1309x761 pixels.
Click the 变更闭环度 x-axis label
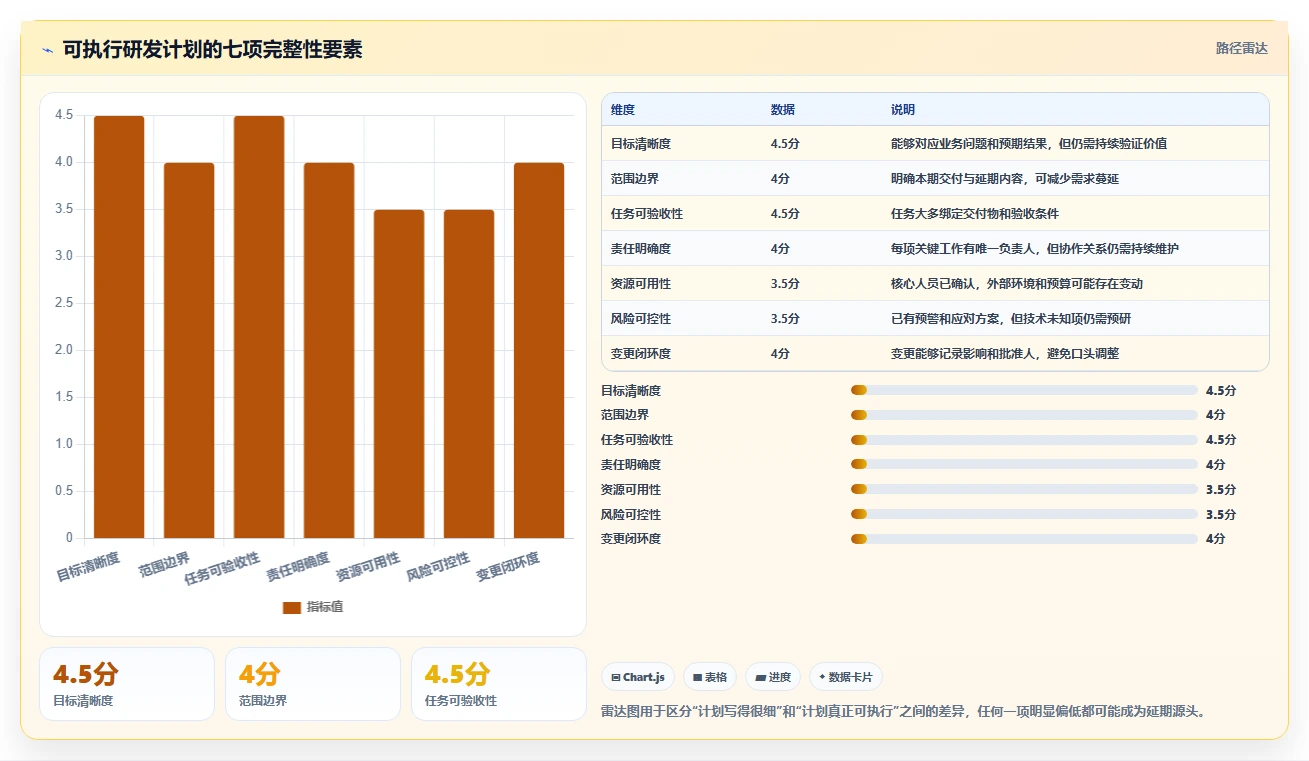click(x=508, y=567)
